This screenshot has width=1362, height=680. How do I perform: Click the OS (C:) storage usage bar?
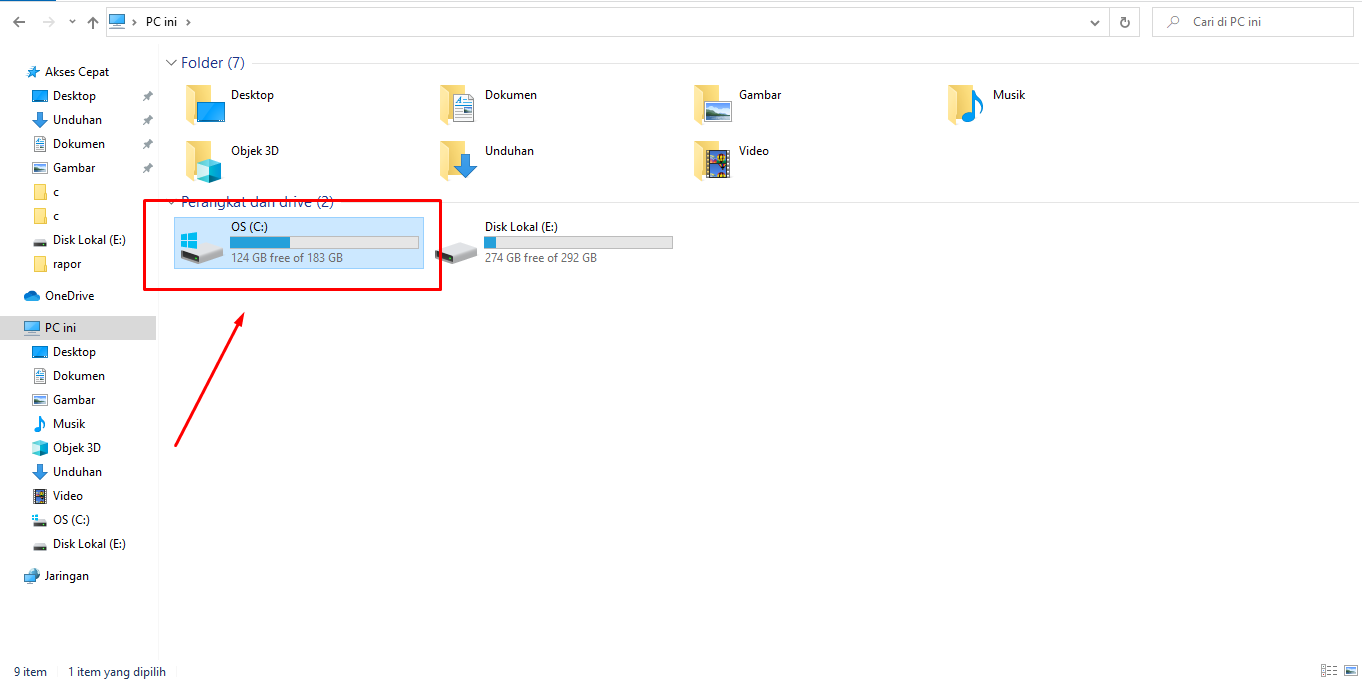click(x=325, y=243)
